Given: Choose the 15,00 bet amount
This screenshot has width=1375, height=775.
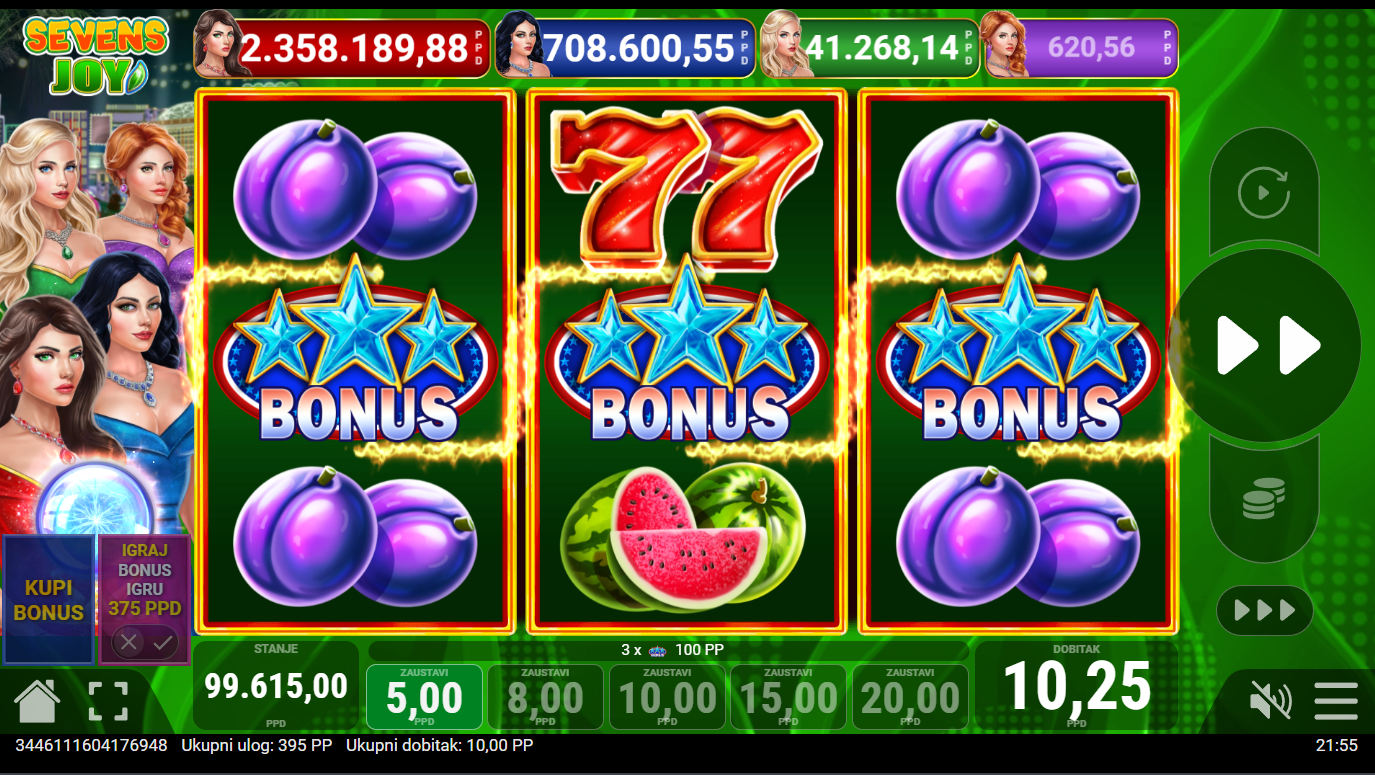Looking at the screenshot, I should [789, 697].
